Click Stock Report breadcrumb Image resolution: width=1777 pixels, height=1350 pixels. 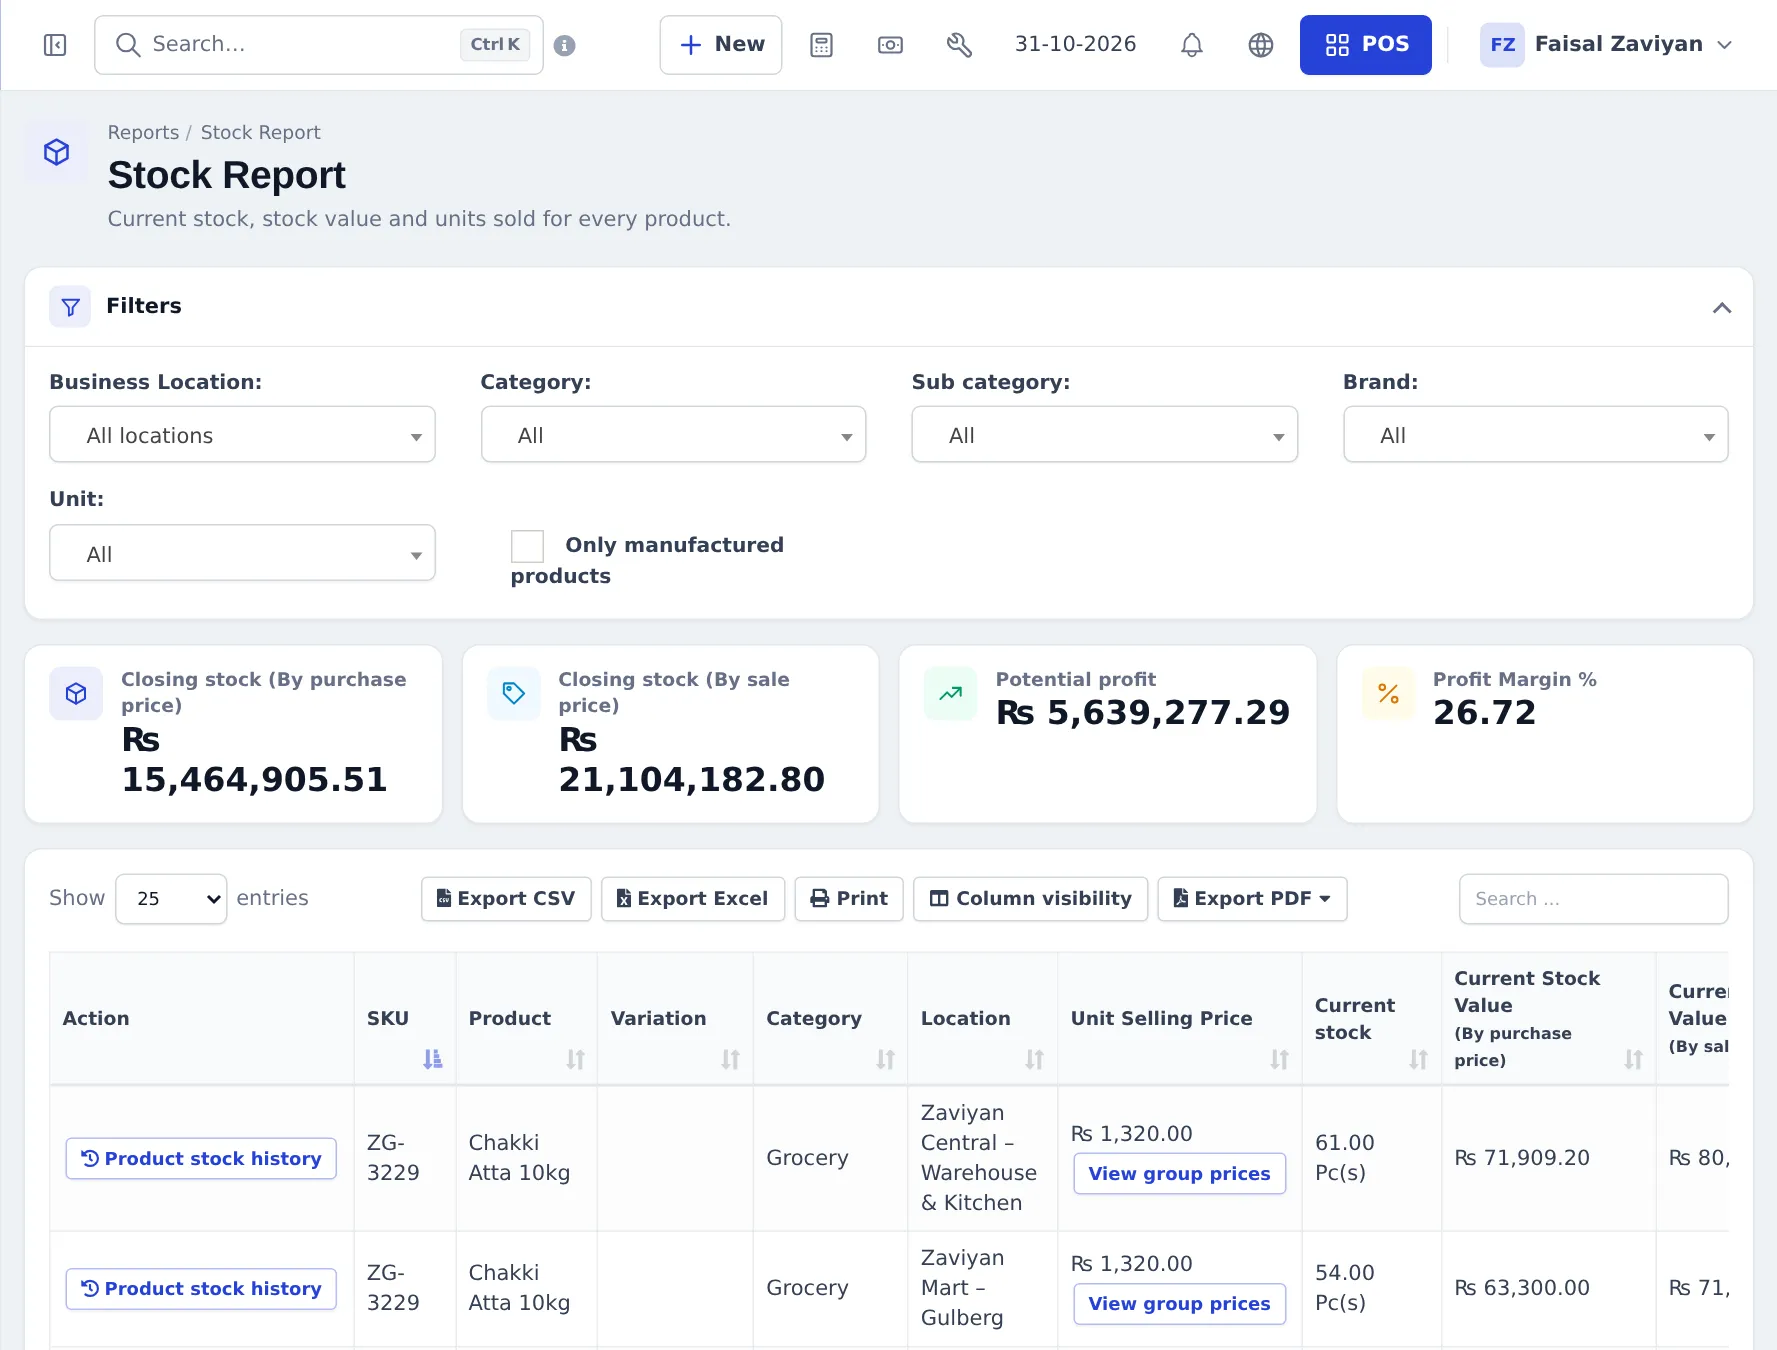(x=260, y=132)
